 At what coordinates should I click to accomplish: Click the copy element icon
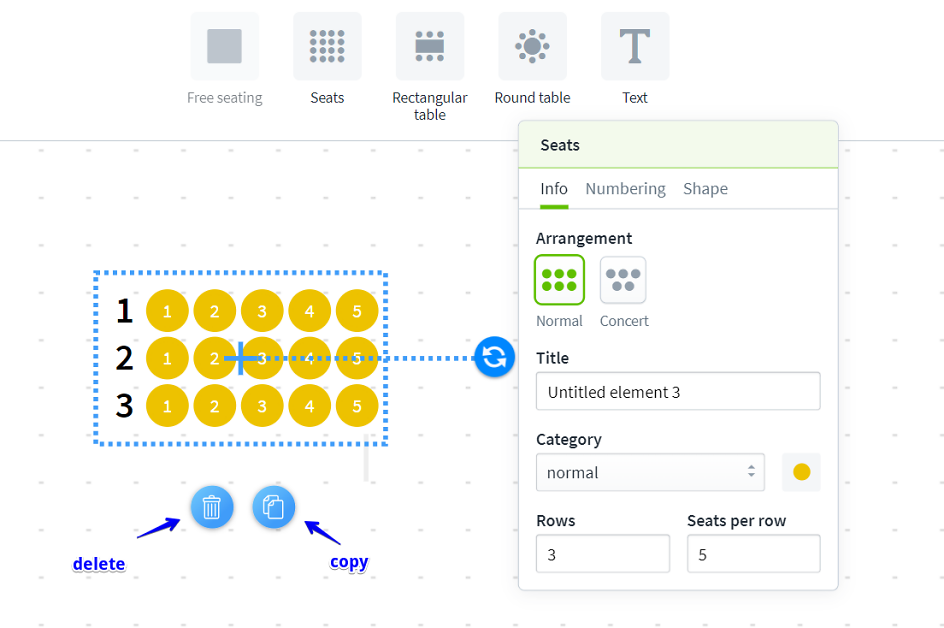tap(274, 507)
